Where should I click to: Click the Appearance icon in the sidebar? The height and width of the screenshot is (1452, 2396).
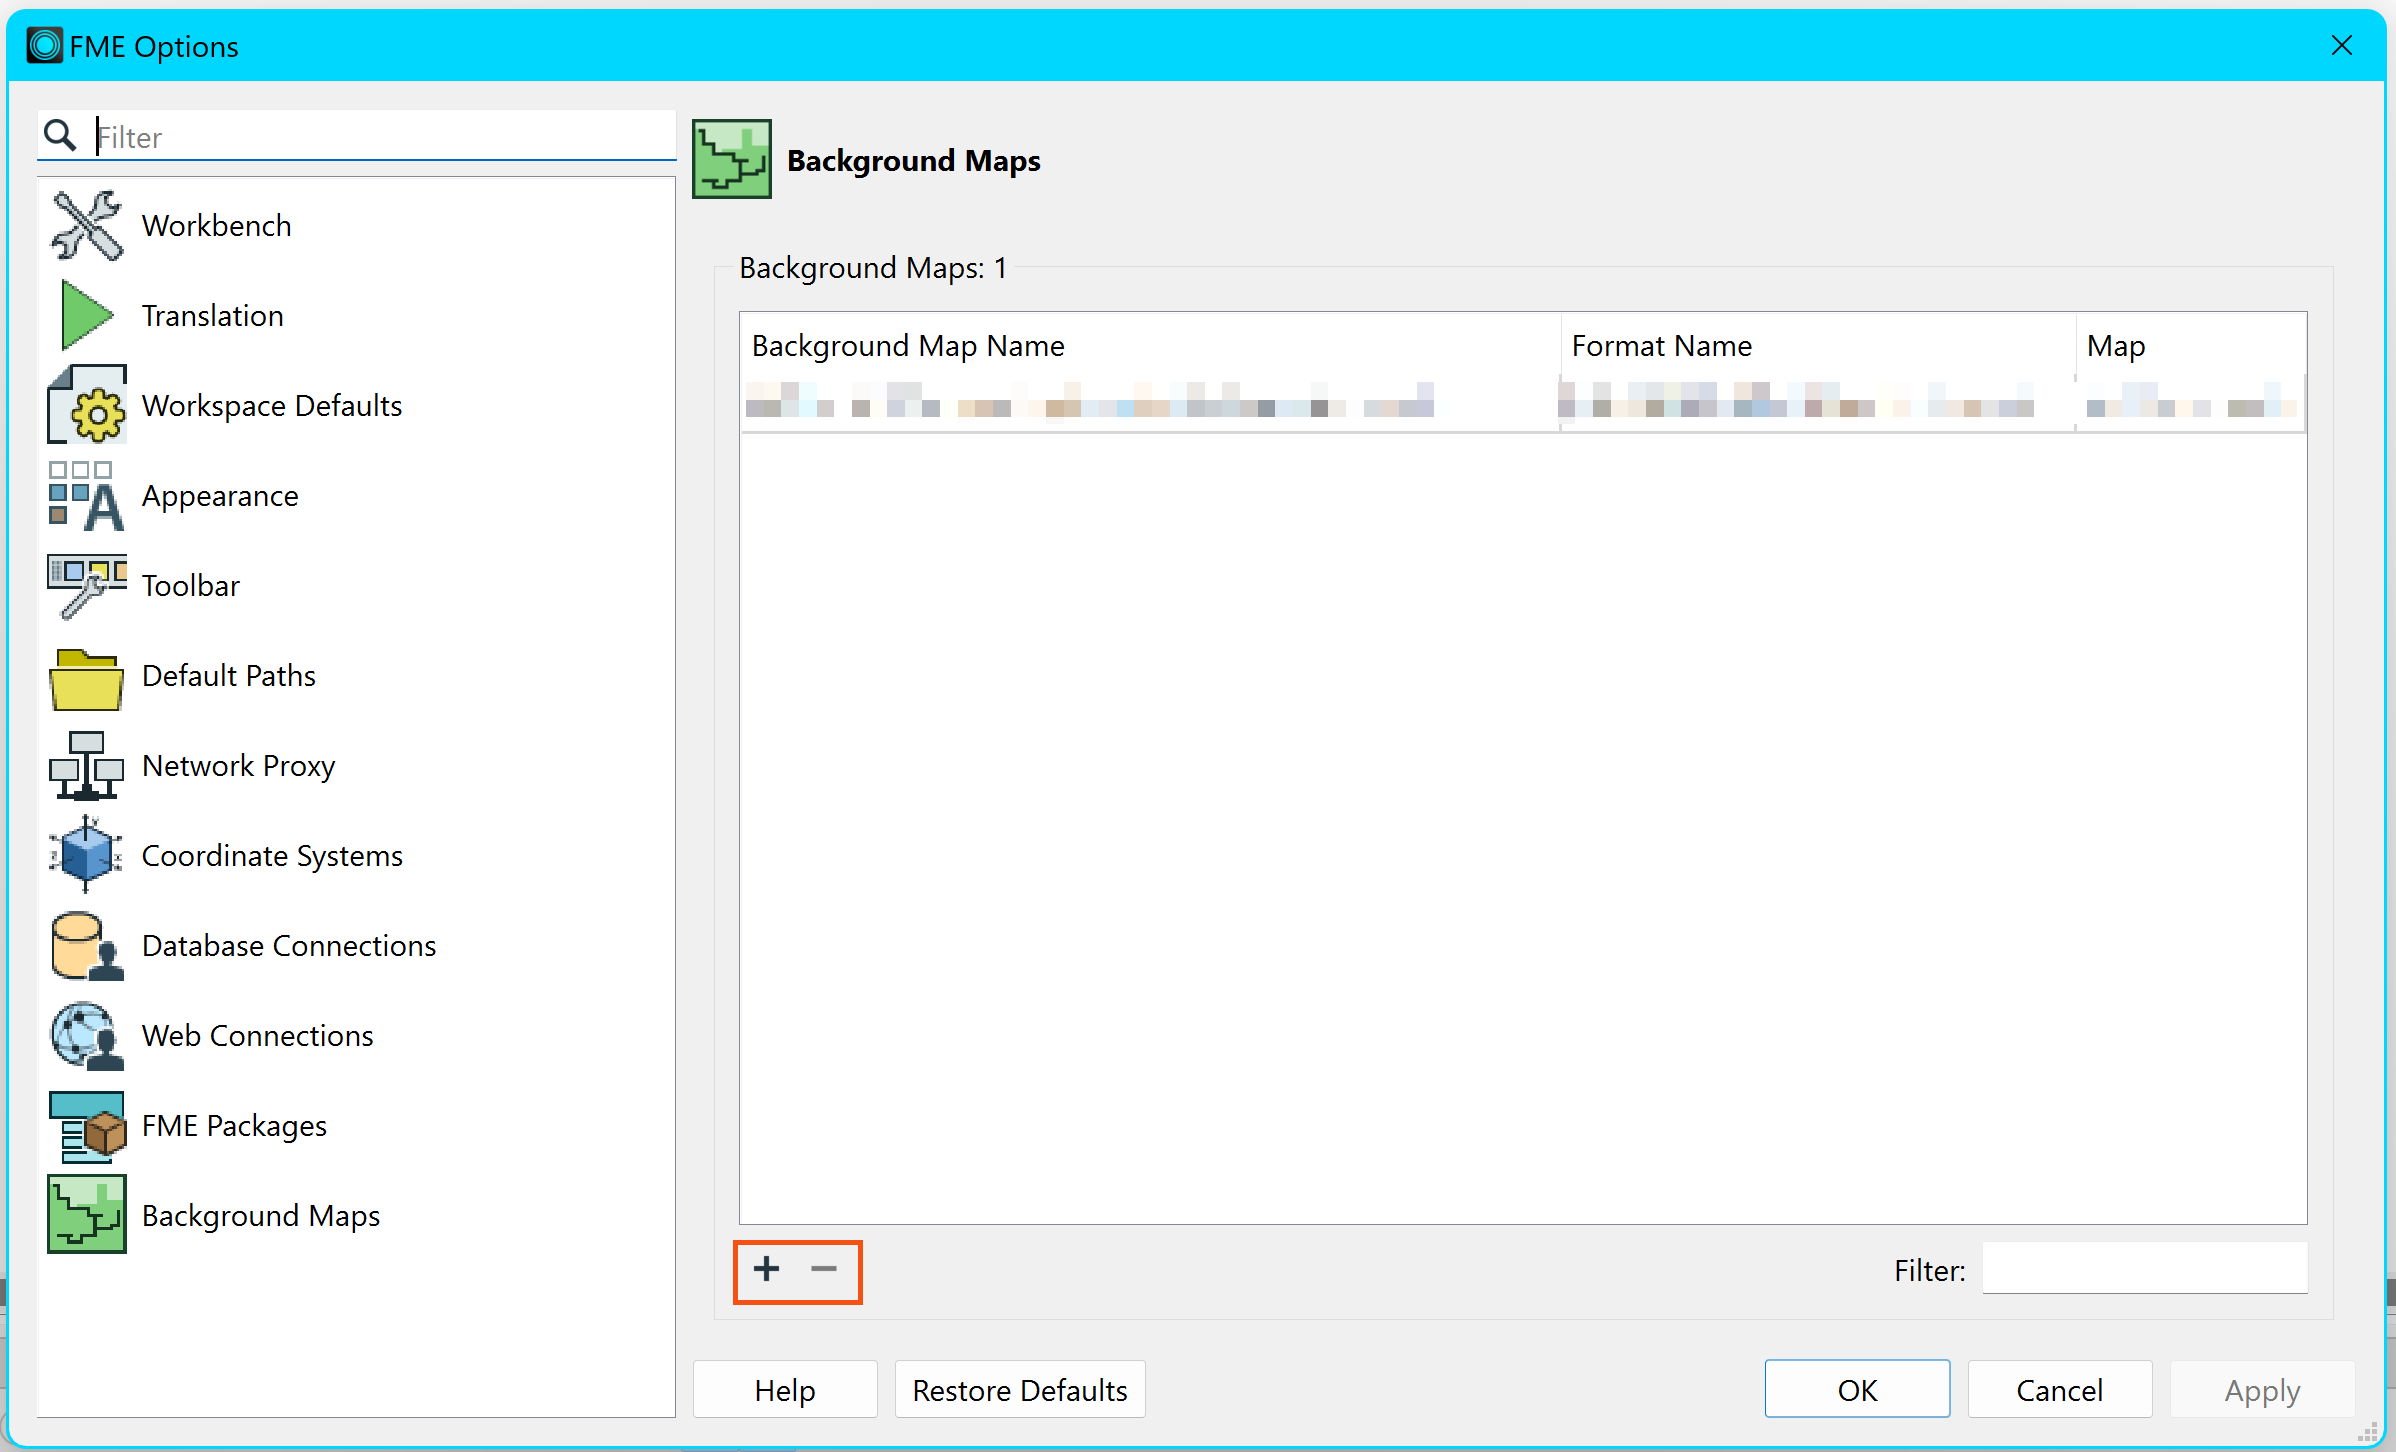click(x=87, y=496)
